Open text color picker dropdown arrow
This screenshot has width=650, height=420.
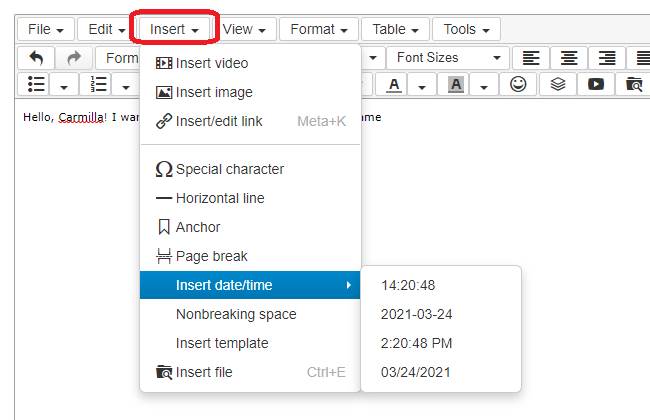pos(422,87)
